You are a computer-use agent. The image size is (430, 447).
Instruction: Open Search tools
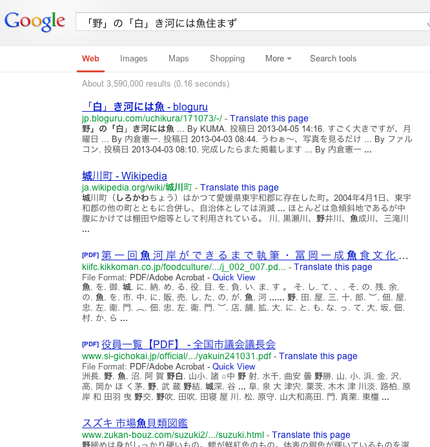pyautogui.click(x=333, y=59)
